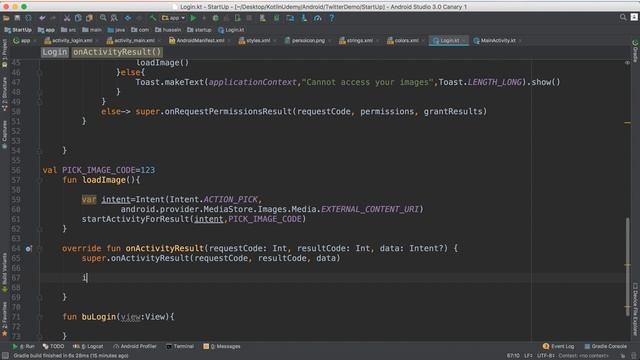640x360 pixels.
Task: Click the Synchronize toolbar icon
Action: pyautogui.click(x=28, y=18)
